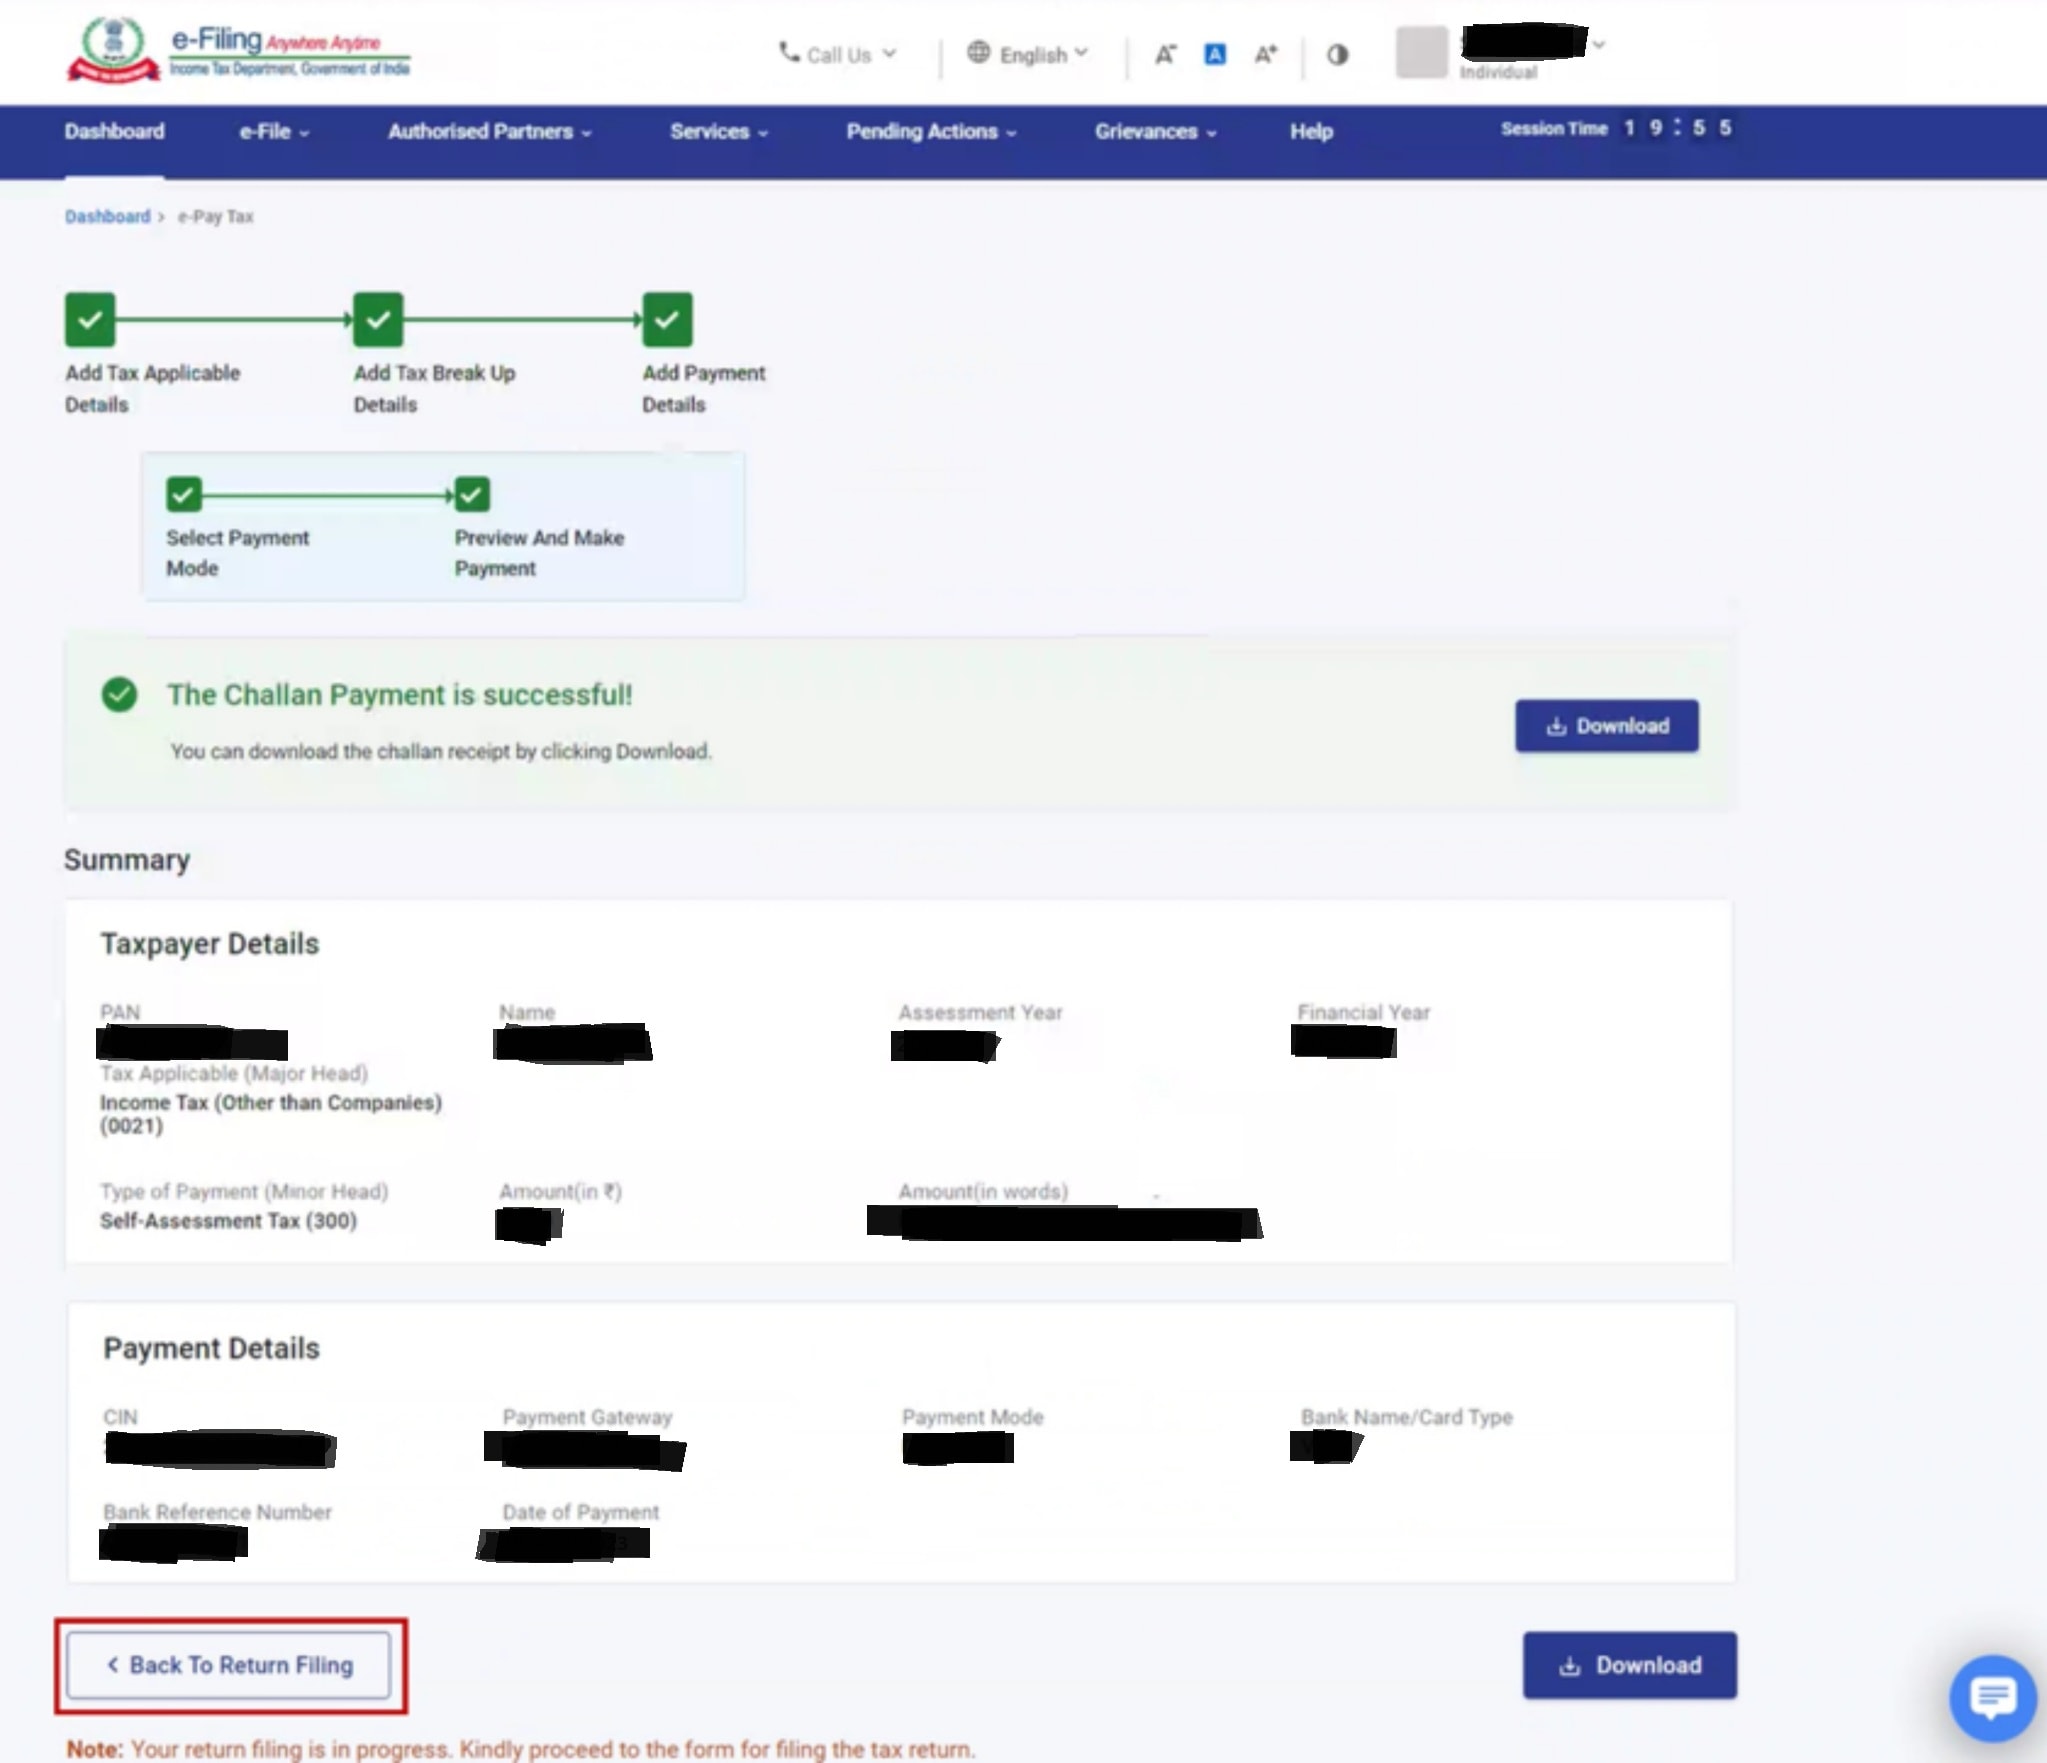Click the Download button in the success banner

1606,726
